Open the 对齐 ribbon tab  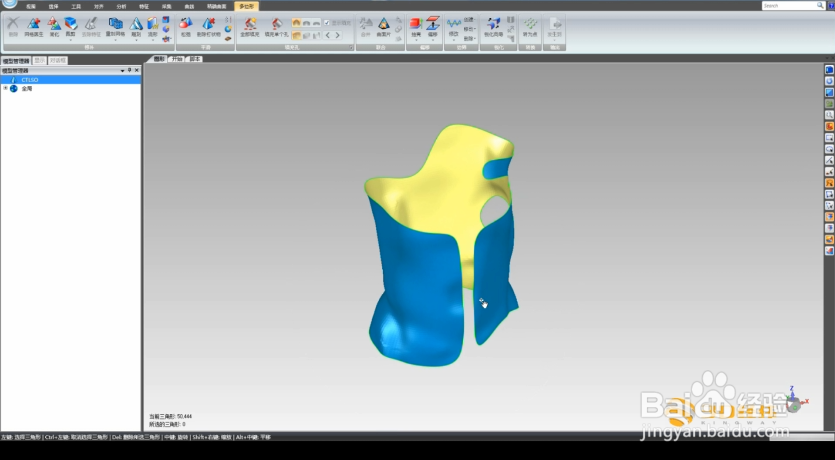99,6
